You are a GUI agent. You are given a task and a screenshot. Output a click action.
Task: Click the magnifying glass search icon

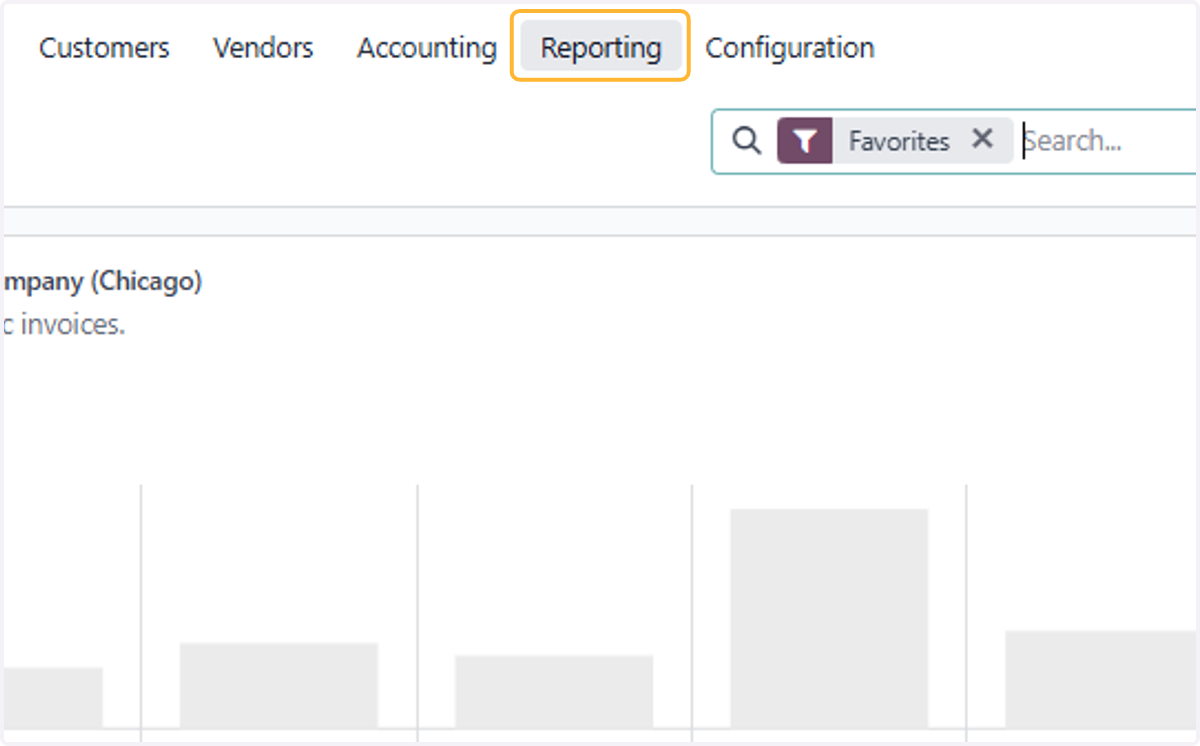coord(747,141)
